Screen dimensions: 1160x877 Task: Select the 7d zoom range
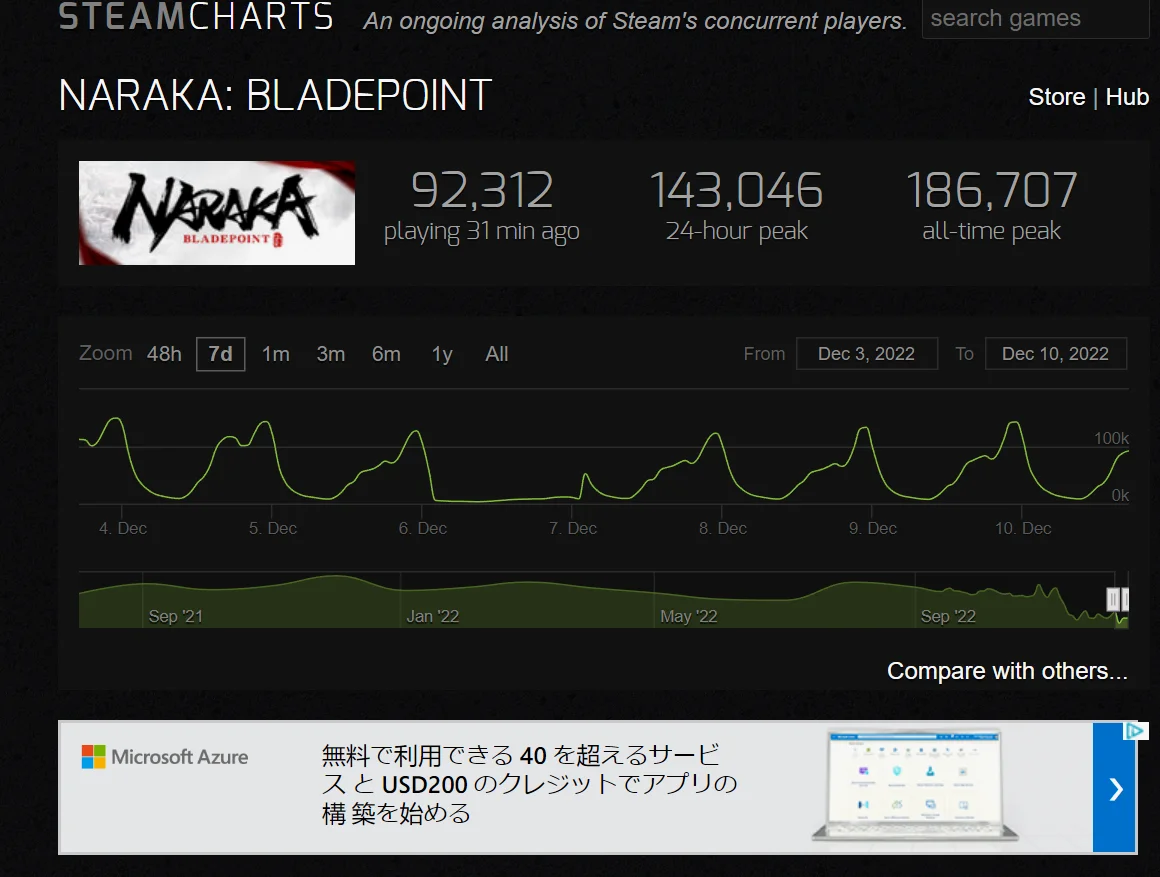[x=220, y=354]
